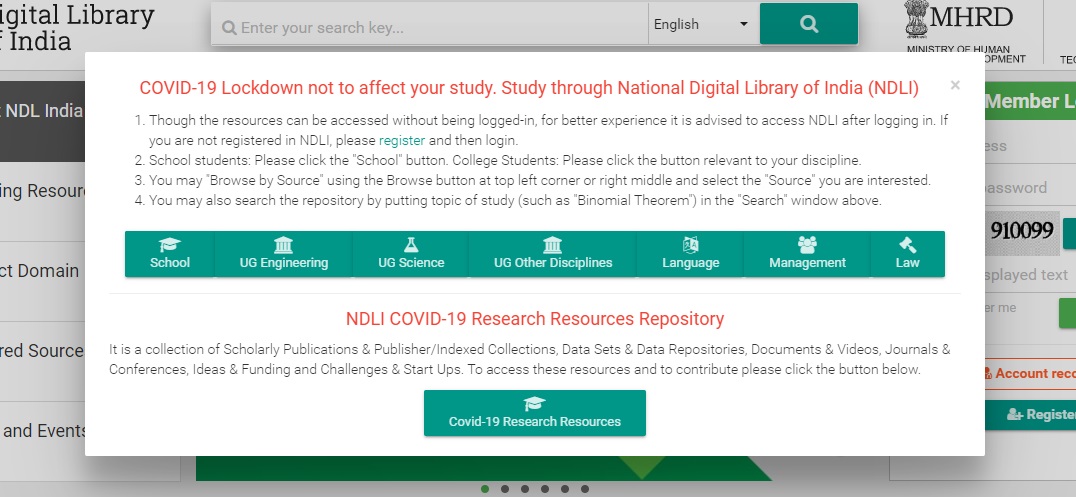
Task: Open the School resources button
Action: pyautogui.click(x=169, y=254)
